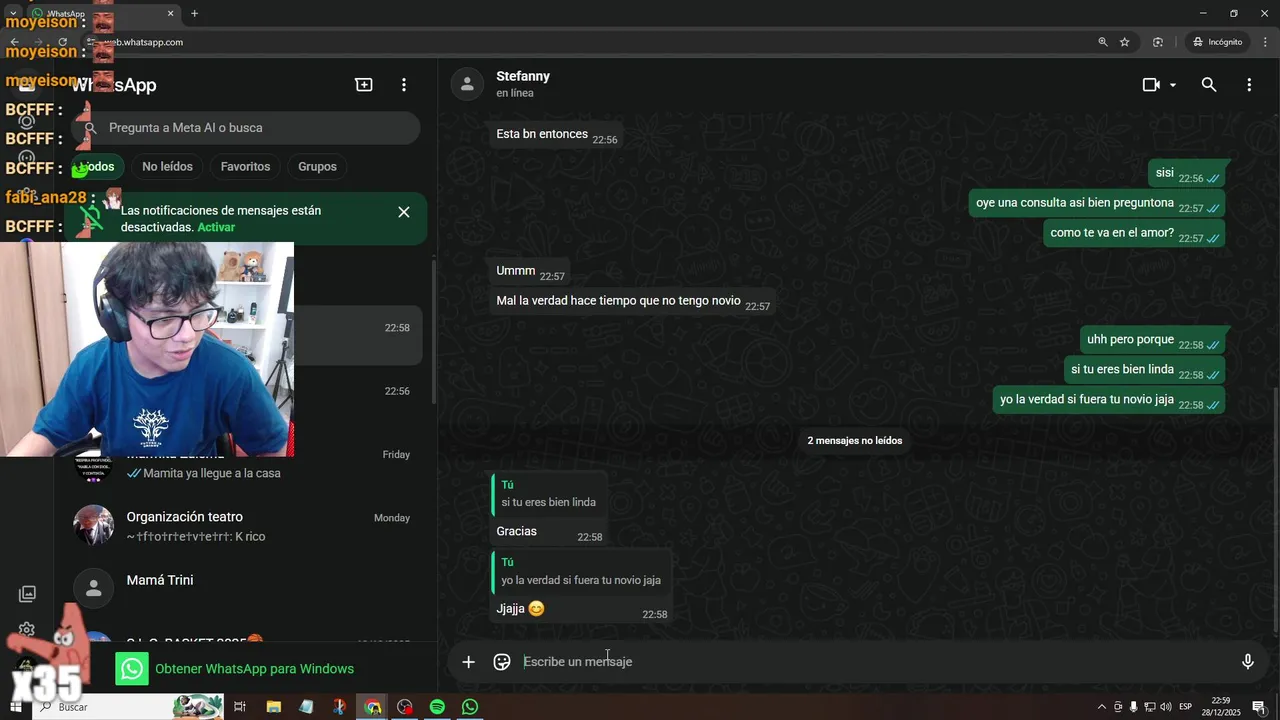Viewport: 1280px width, 720px height.
Task: Activate message notifications via Activar link
Action: [x=216, y=227]
